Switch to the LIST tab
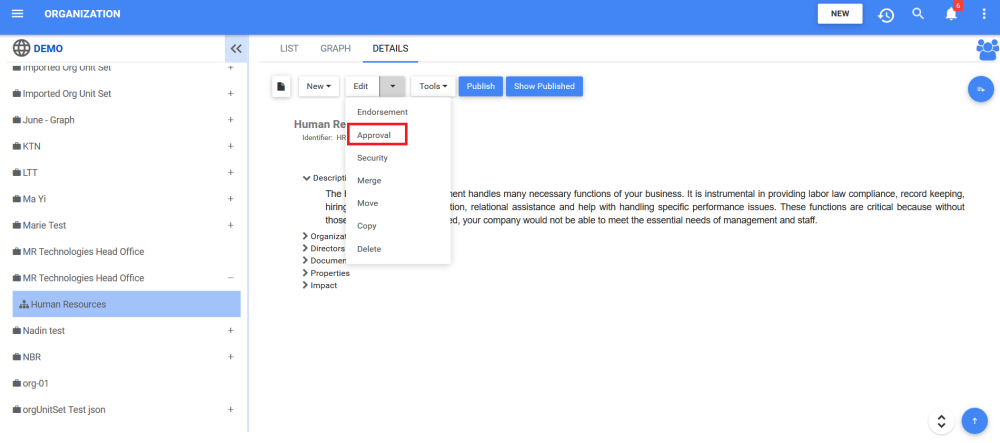Viewport: 1000px width, 443px height. click(289, 48)
